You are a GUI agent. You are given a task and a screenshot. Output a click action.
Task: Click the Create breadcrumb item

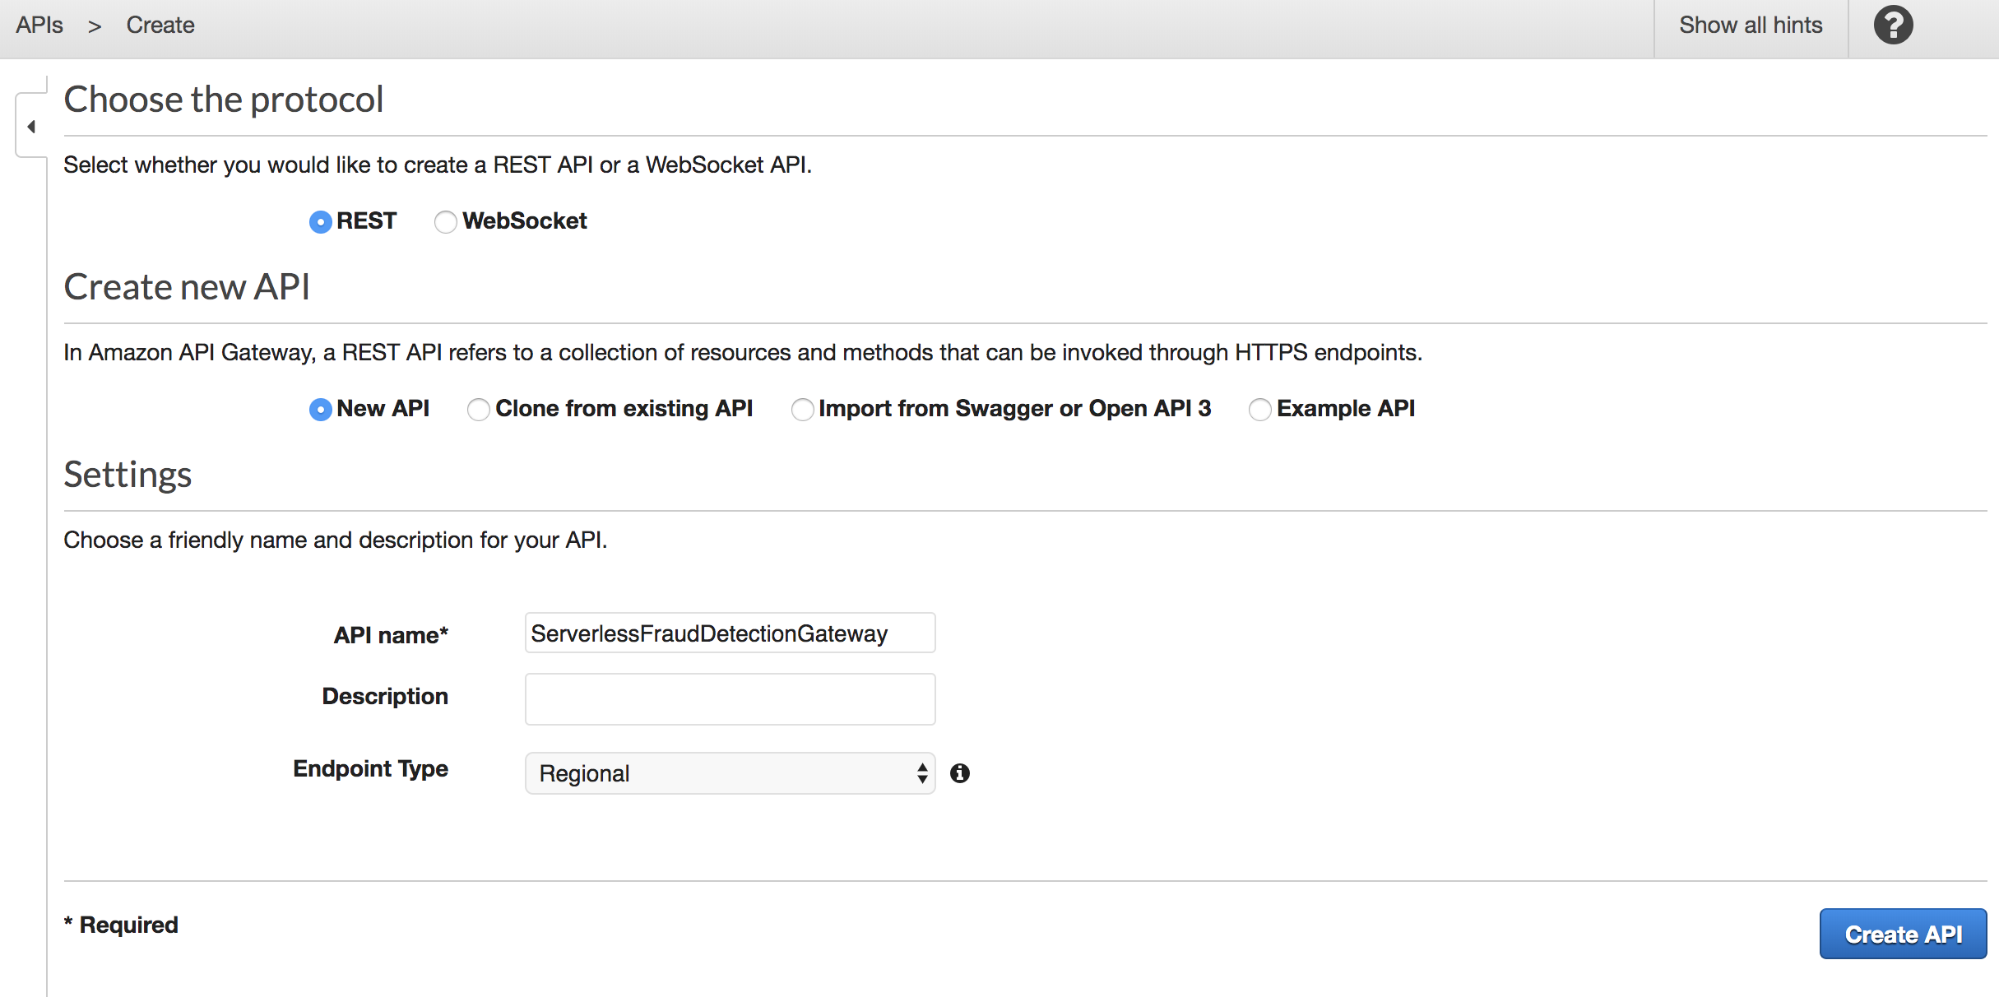pyautogui.click(x=160, y=25)
